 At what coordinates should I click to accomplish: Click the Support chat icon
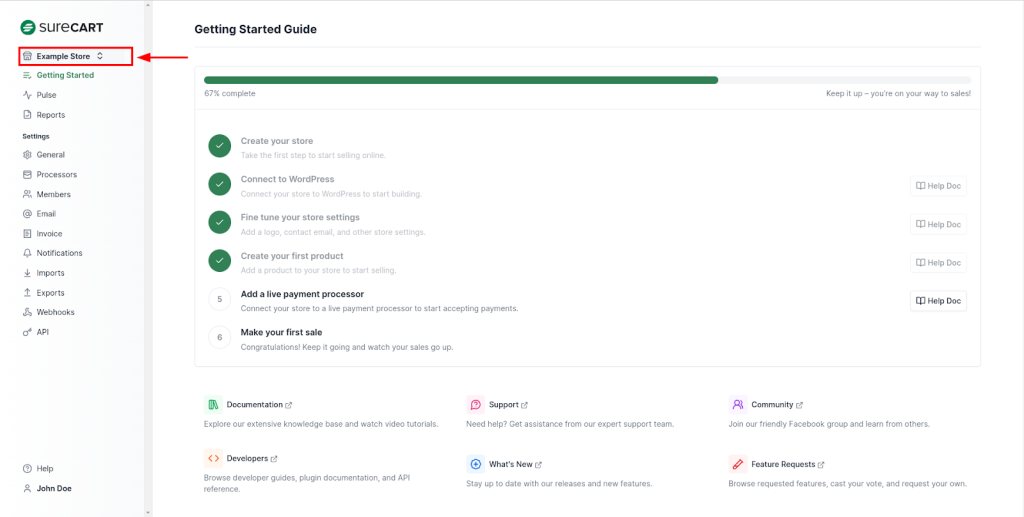click(x=475, y=405)
